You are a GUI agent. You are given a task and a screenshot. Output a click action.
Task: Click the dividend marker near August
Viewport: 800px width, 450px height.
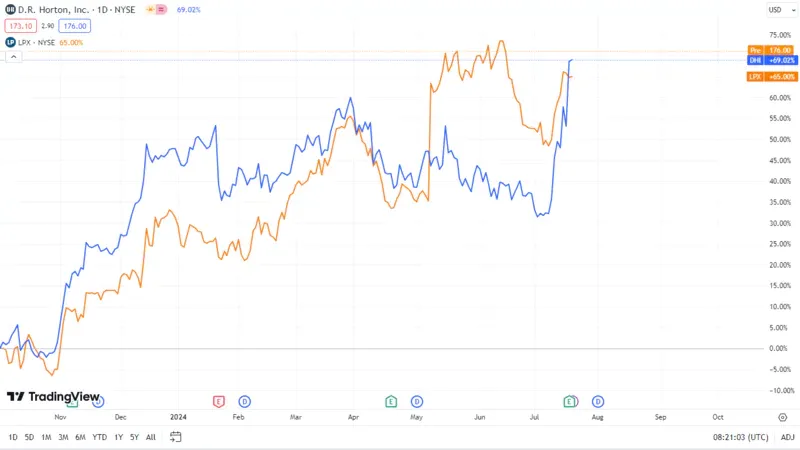597,402
